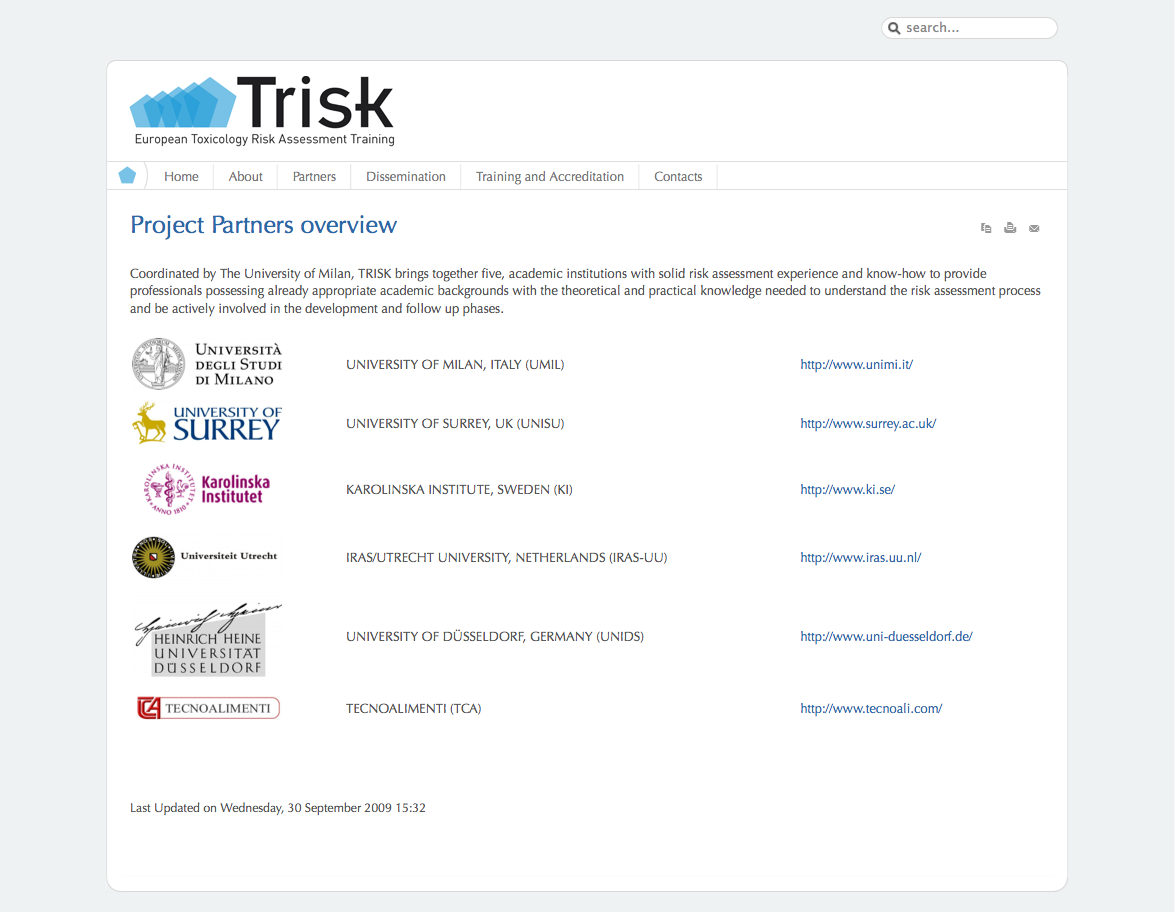Click the blue pentagon home icon

coord(127,176)
